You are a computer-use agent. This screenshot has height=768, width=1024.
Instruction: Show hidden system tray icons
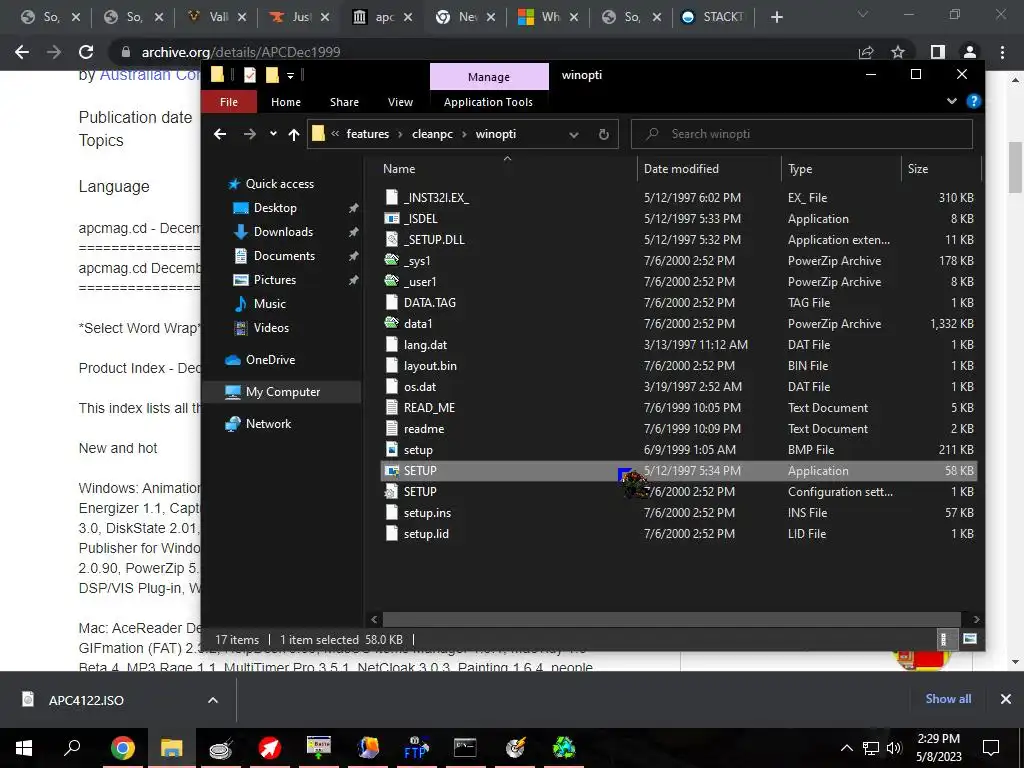[846, 748]
